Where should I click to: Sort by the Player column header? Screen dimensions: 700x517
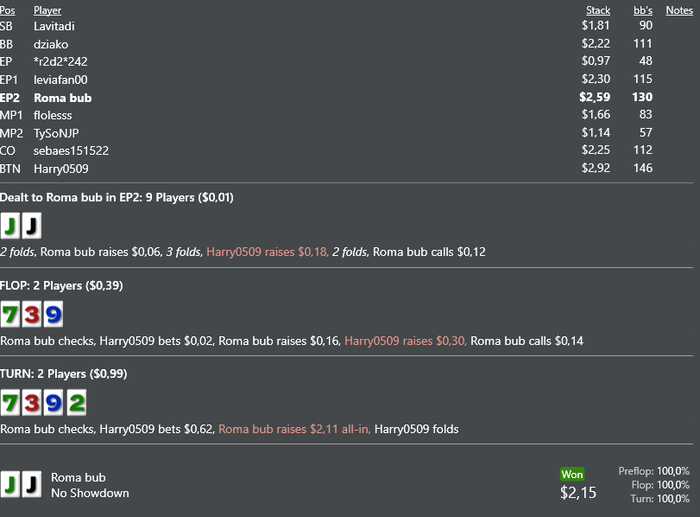(47, 11)
